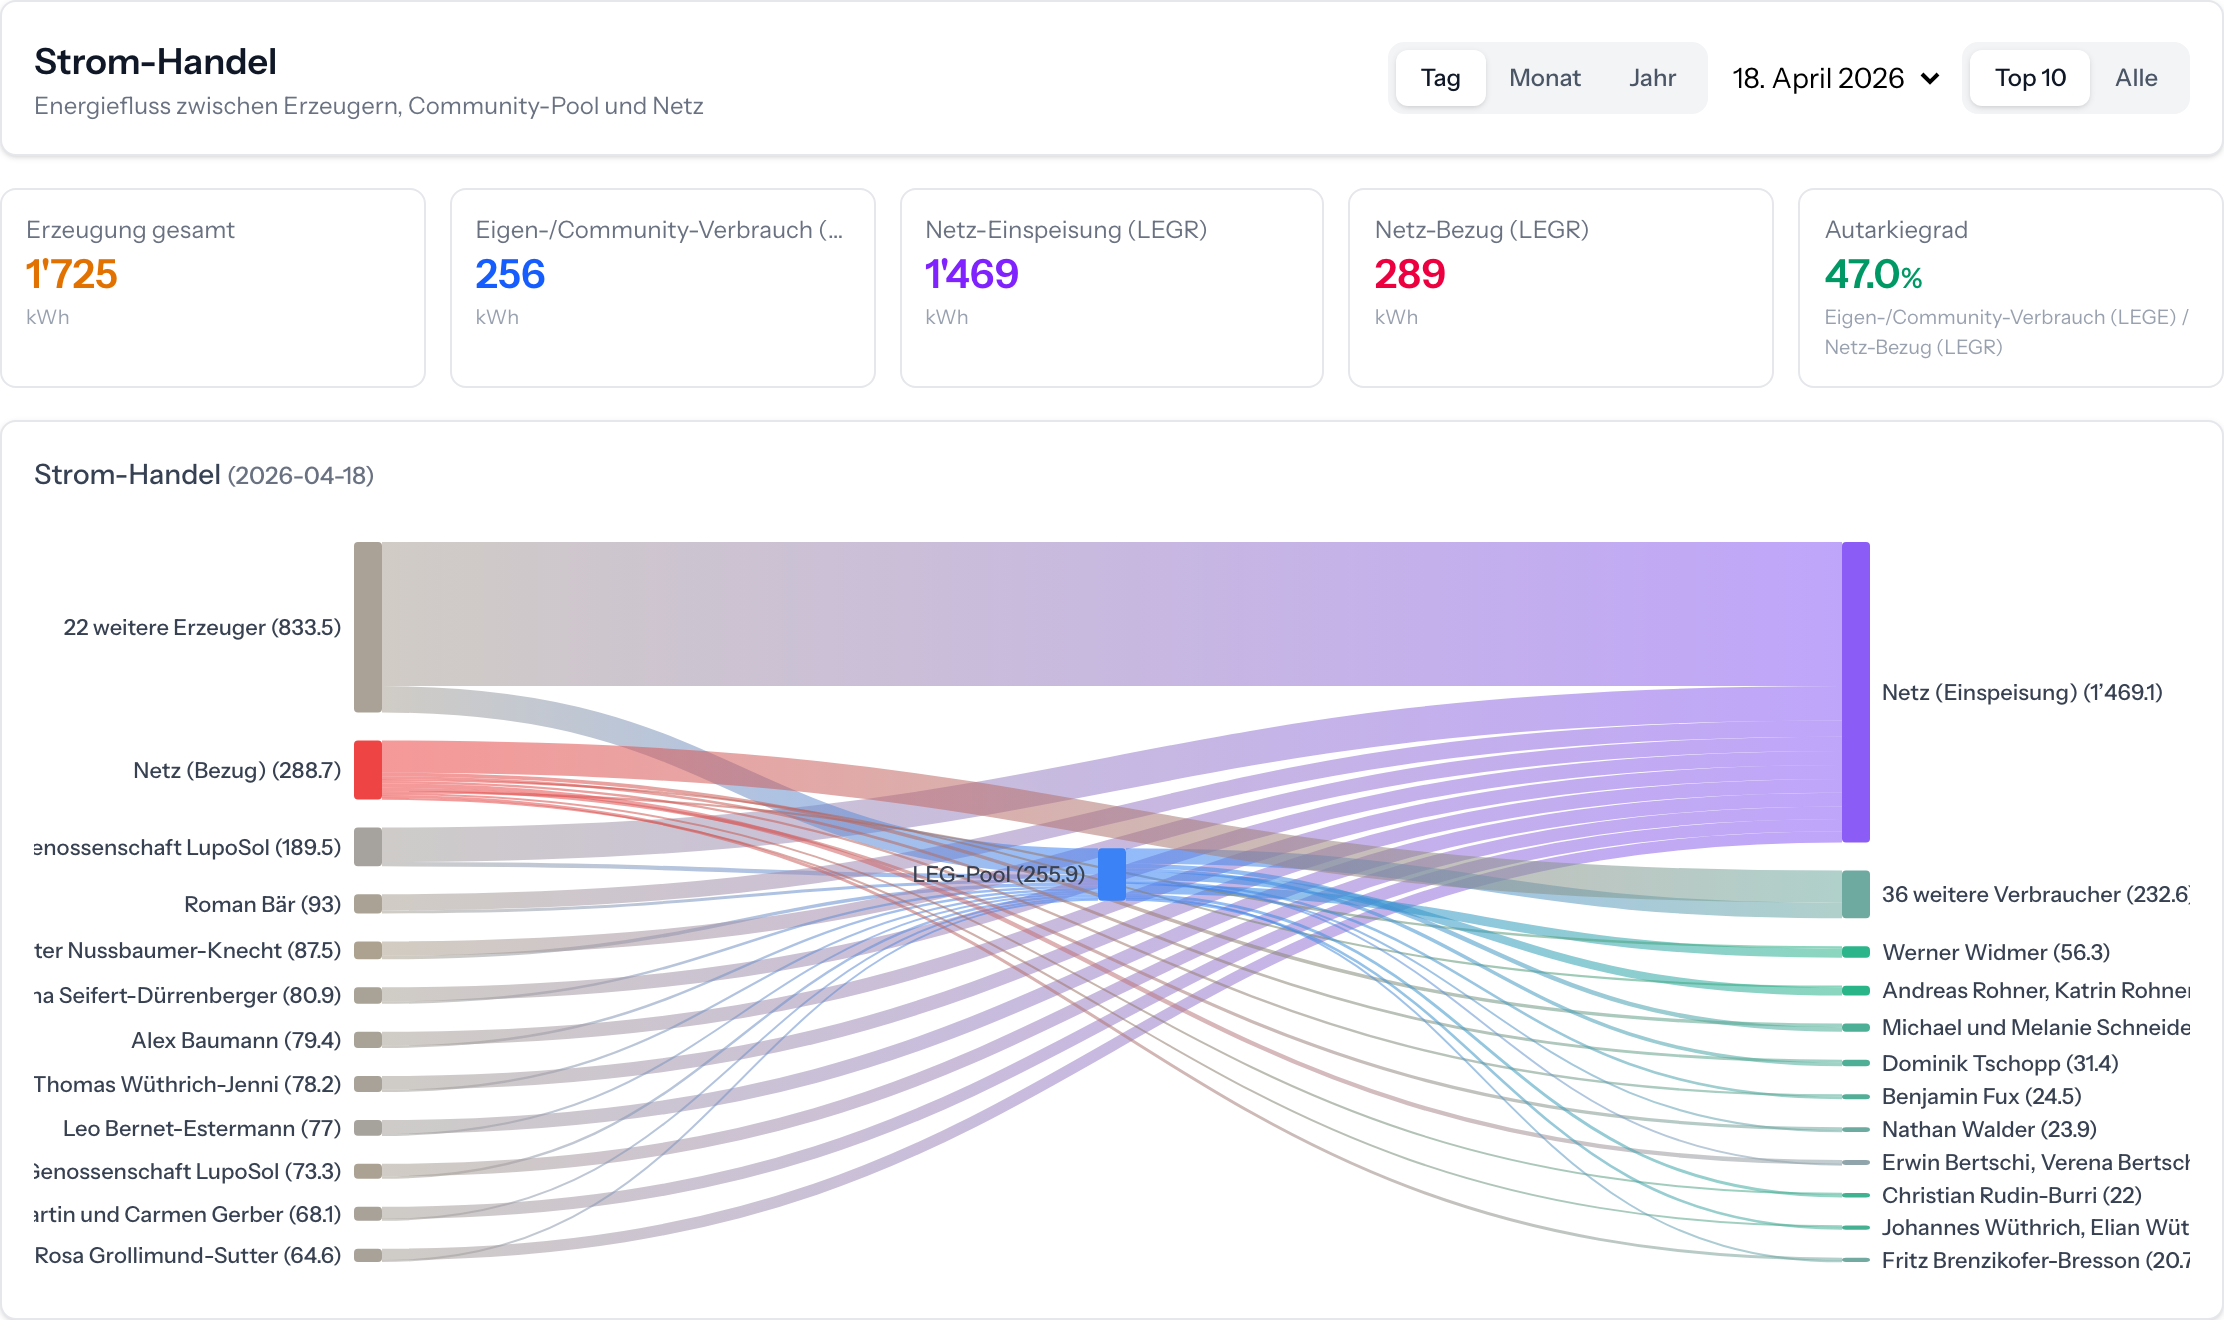Select the Top 10 filter
The height and width of the screenshot is (1320, 2224).
pyautogui.click(x=2029, y=78)
